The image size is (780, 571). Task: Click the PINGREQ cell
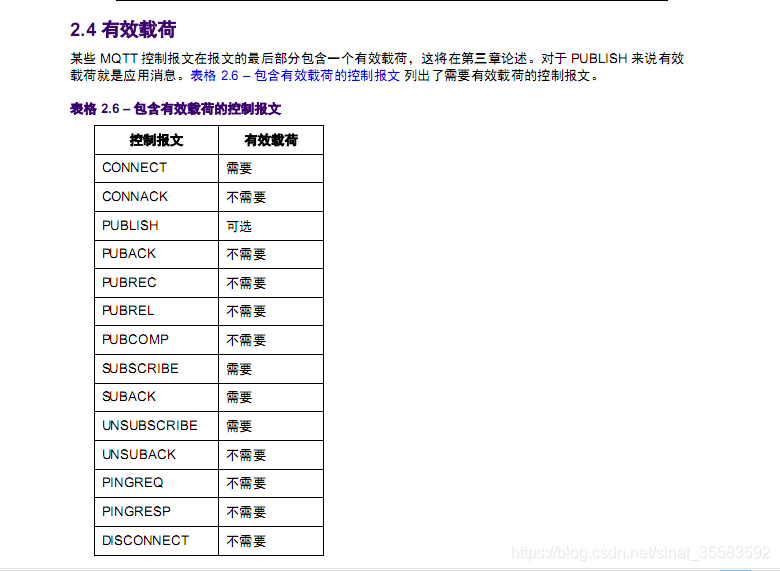click(x=156, y=483)
